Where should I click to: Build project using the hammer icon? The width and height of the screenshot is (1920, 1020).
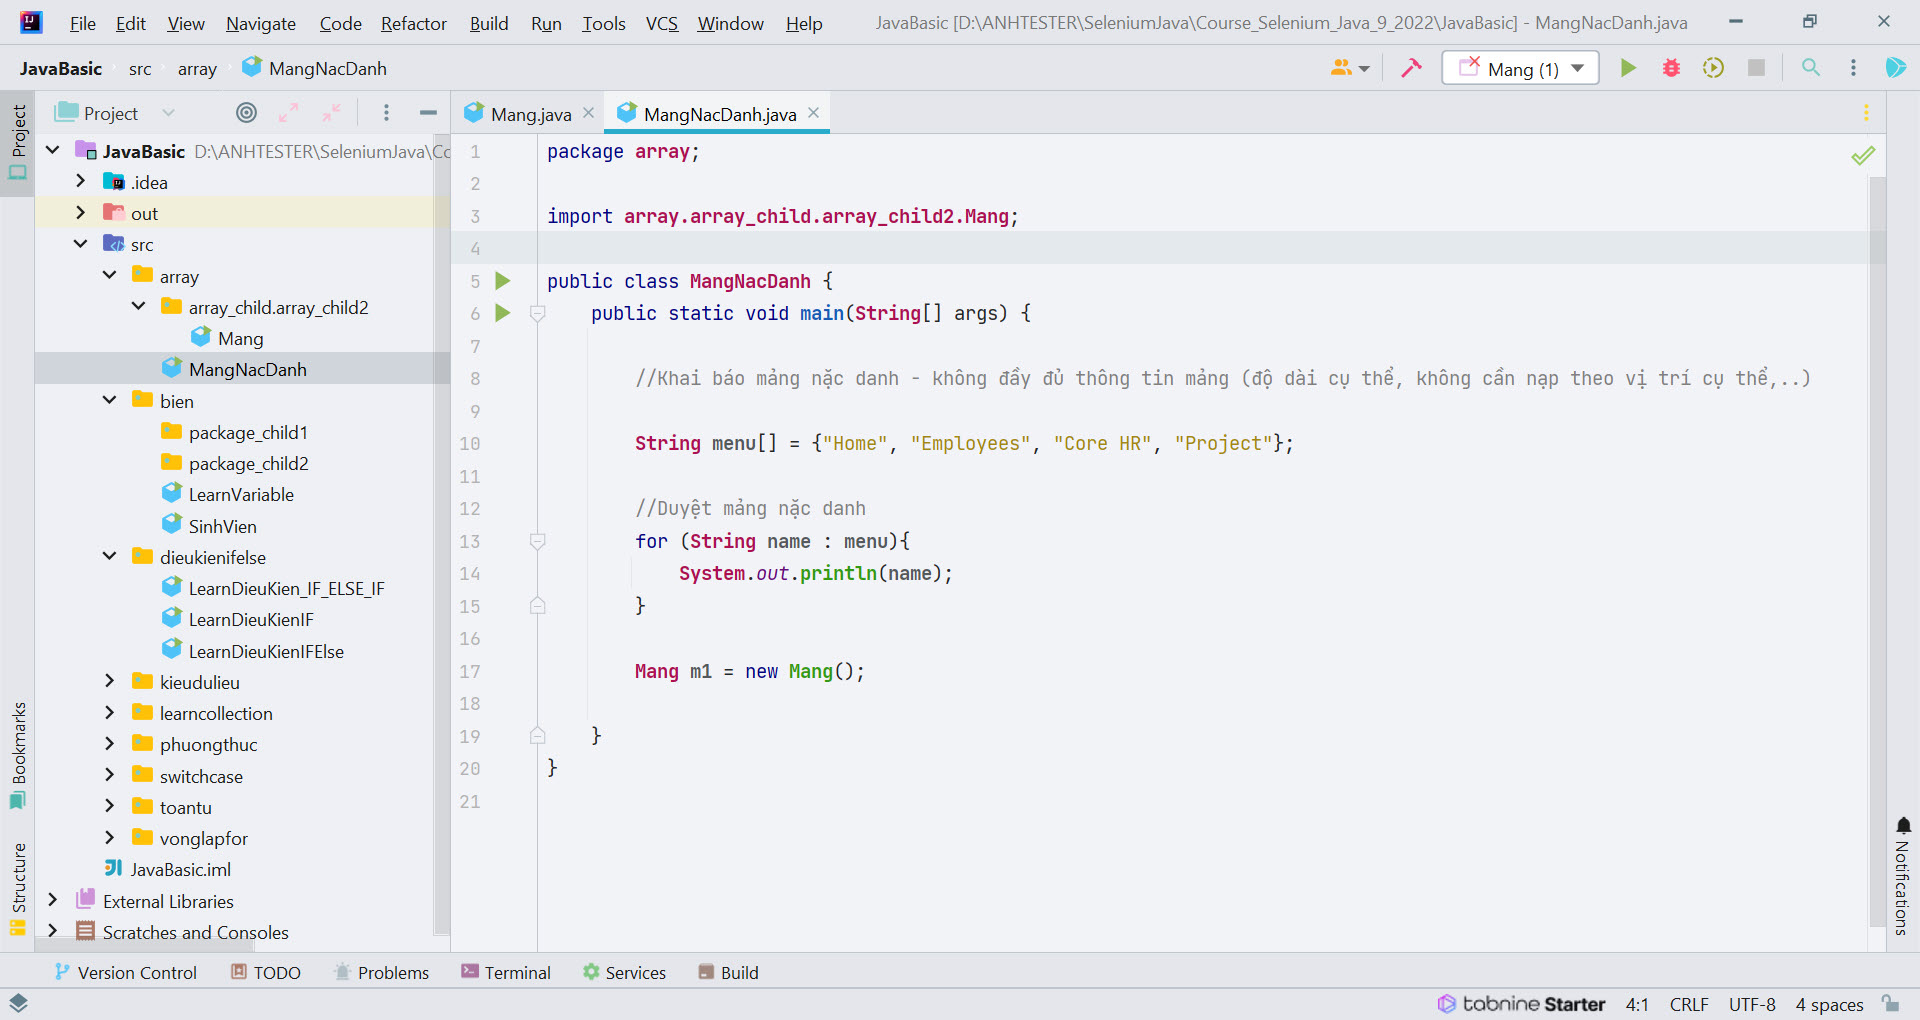(1411, 68)
